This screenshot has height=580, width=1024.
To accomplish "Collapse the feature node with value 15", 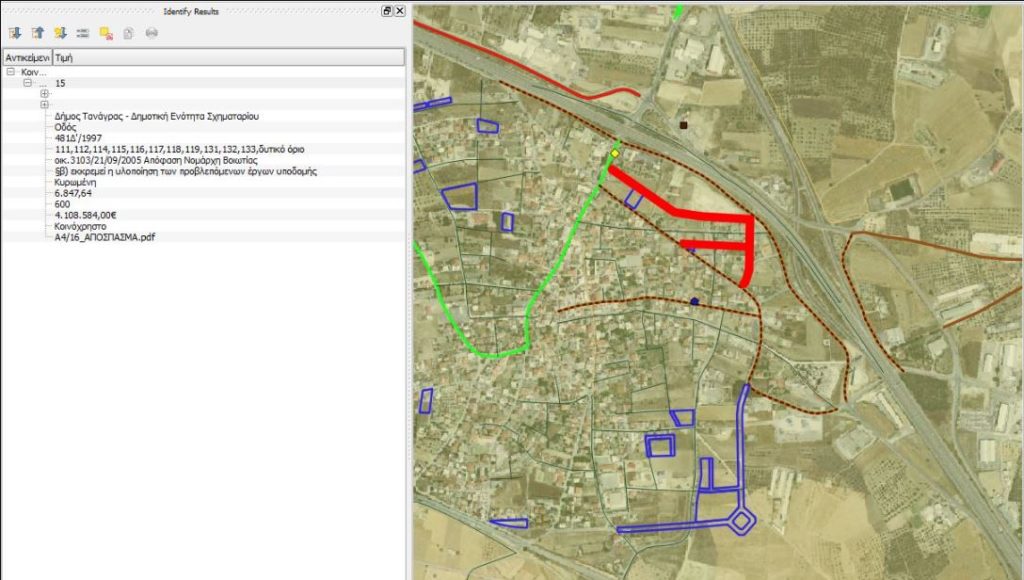I will (28, 84).
